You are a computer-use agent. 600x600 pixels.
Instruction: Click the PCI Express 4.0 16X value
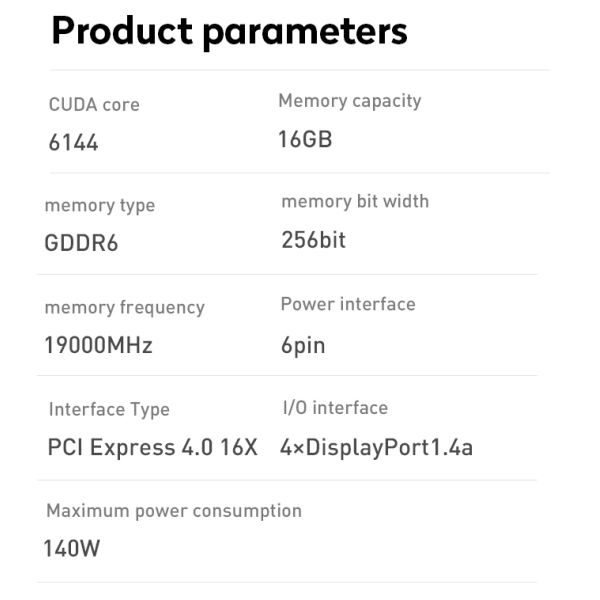coord(153,447)
